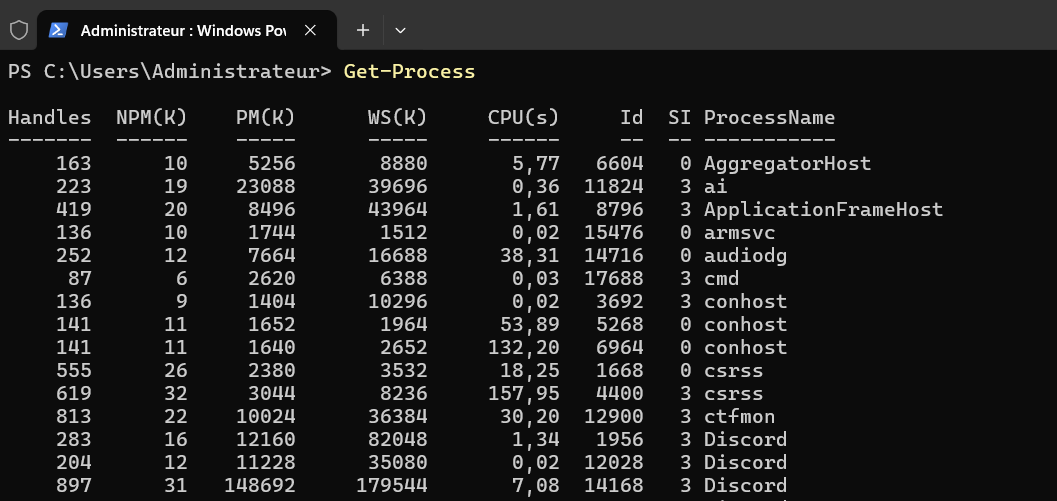Click the NPM(K) column header

point(151,117)
